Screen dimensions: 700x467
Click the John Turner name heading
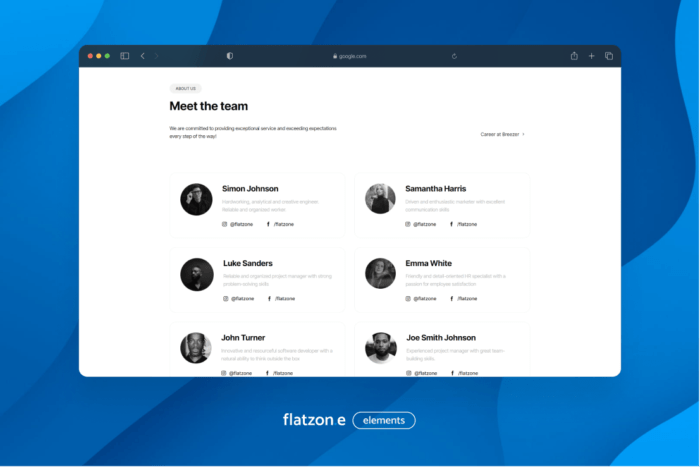243,338
